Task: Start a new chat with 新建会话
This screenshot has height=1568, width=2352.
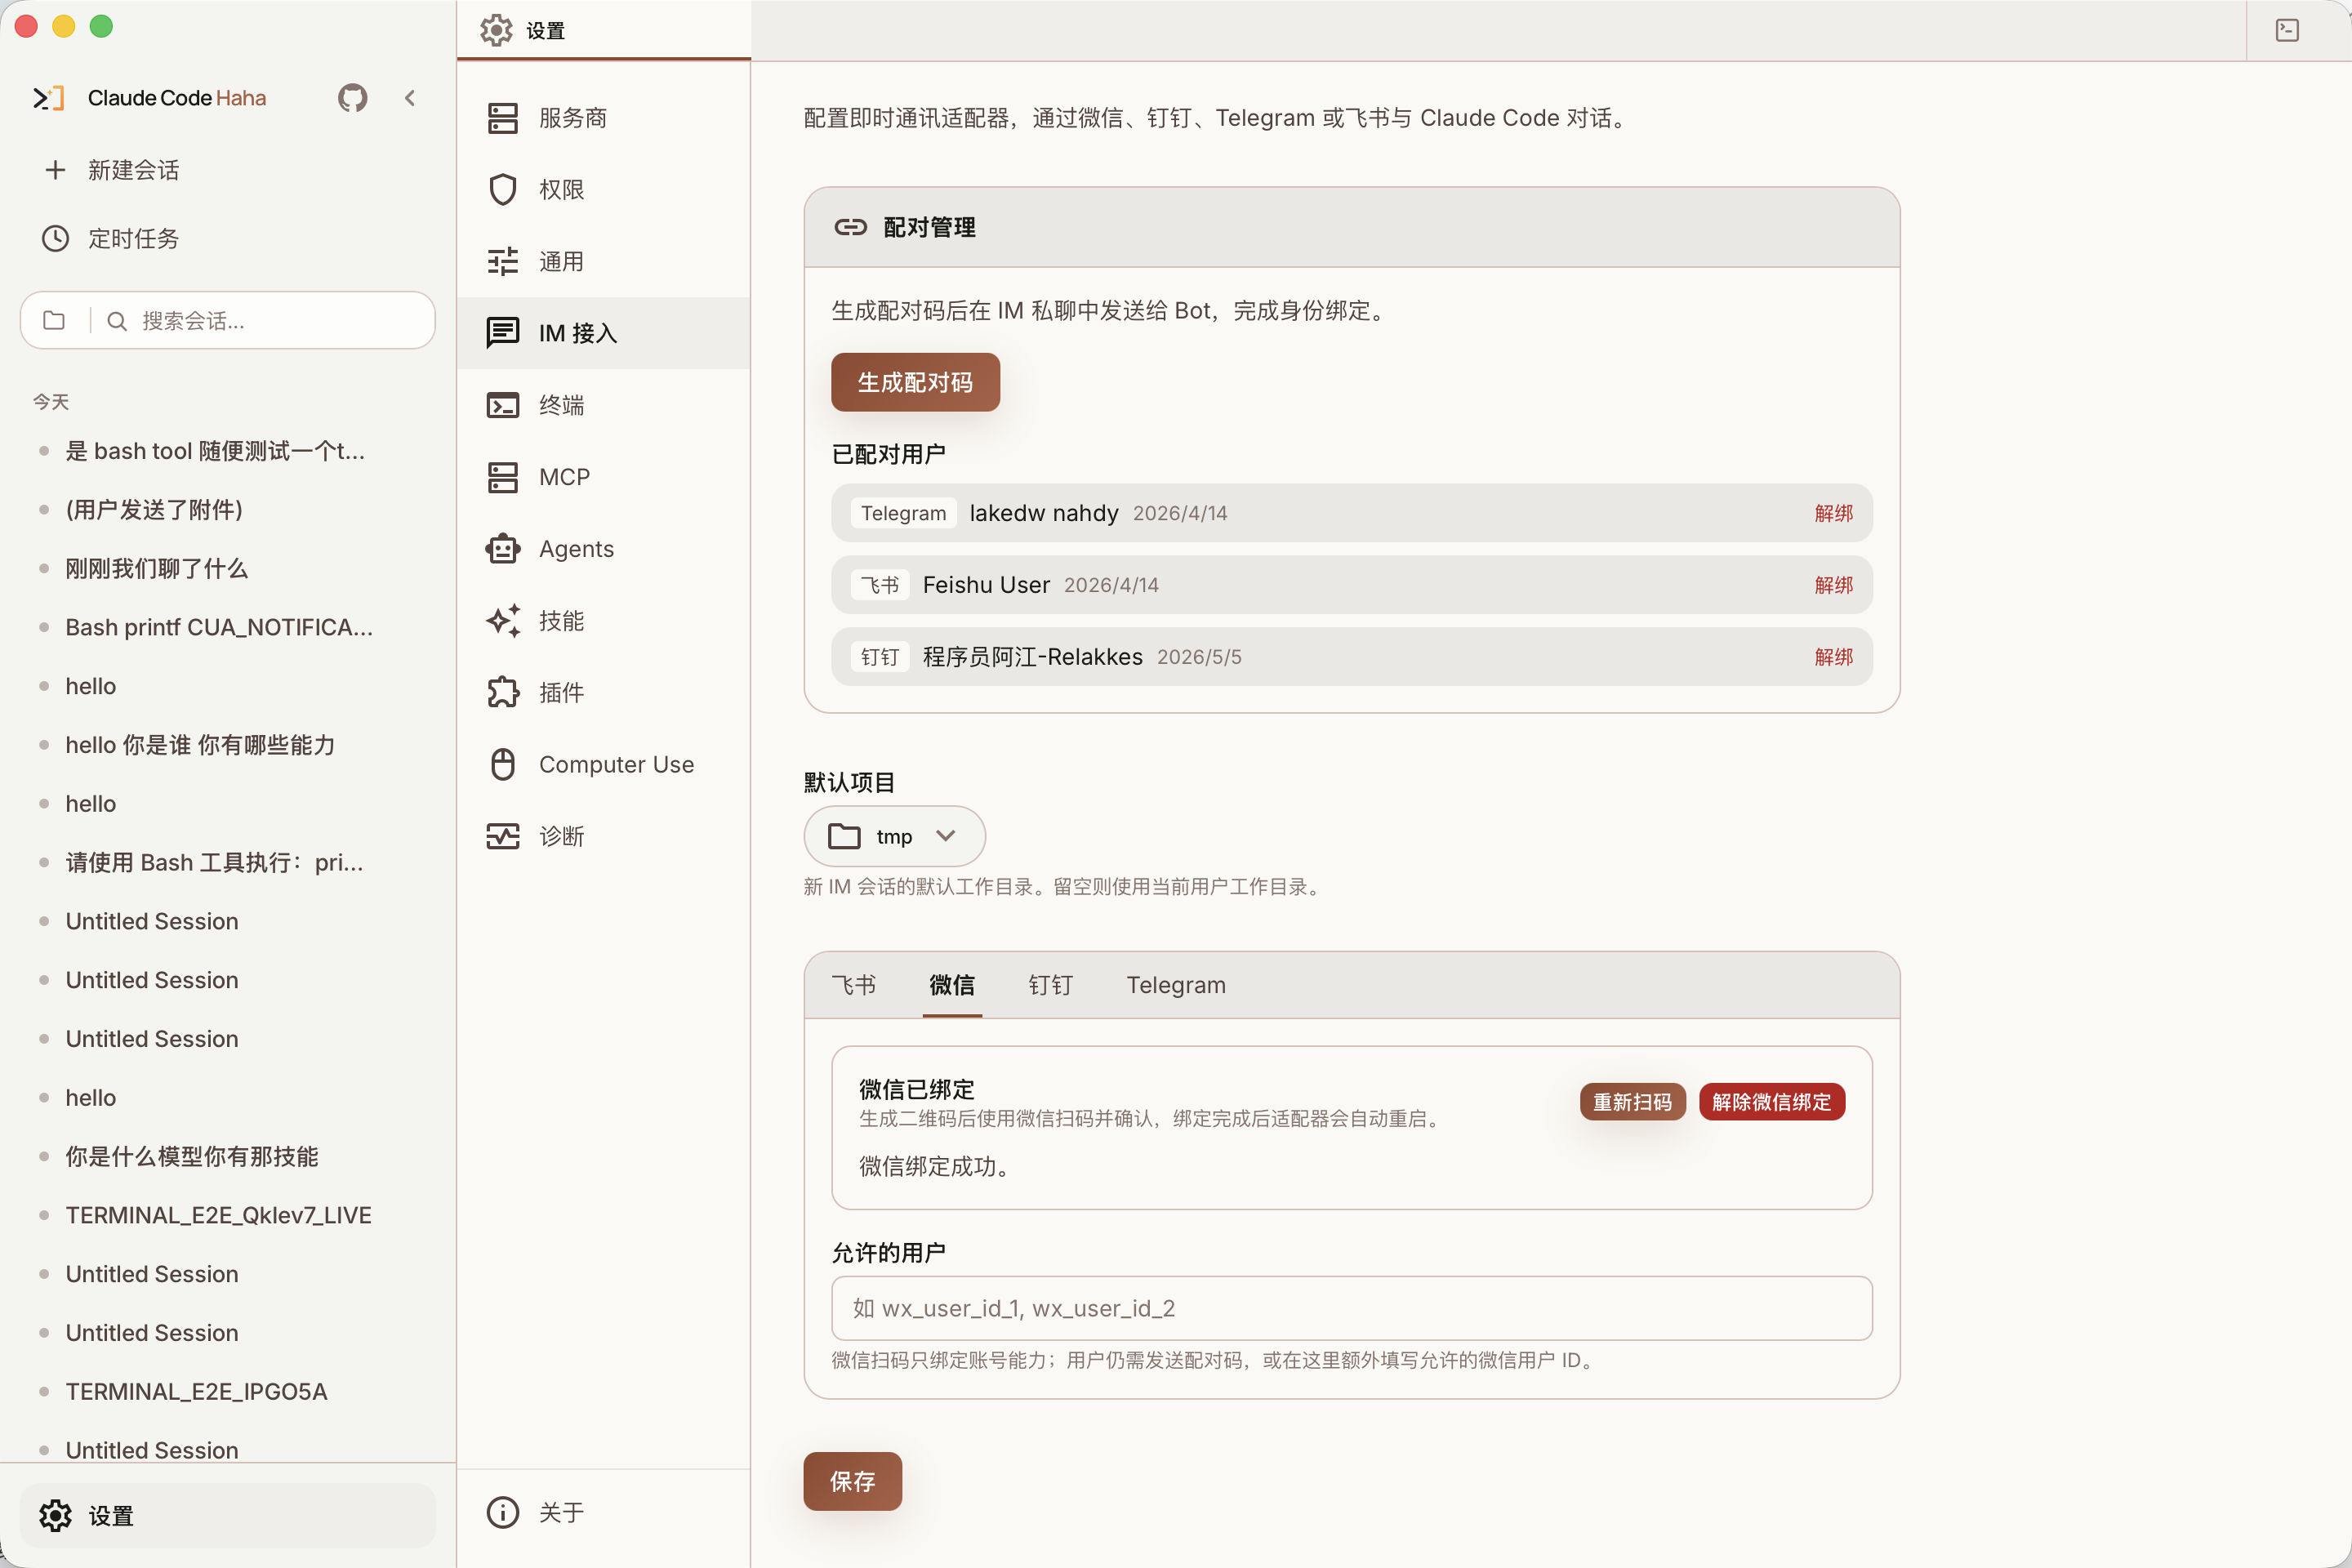Action: click(x=228, y=170)
